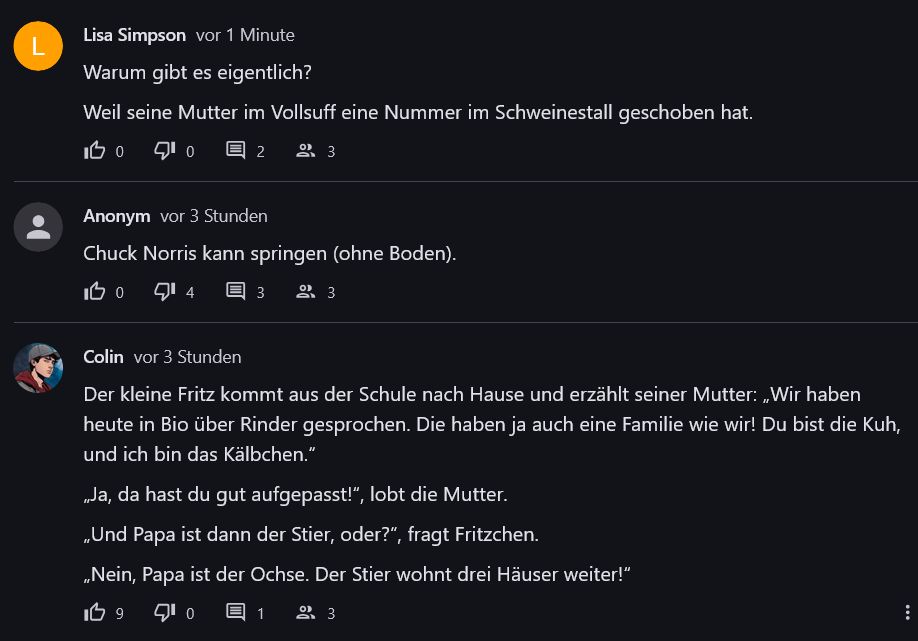Click Colin's profile picture

coord(38,368)
